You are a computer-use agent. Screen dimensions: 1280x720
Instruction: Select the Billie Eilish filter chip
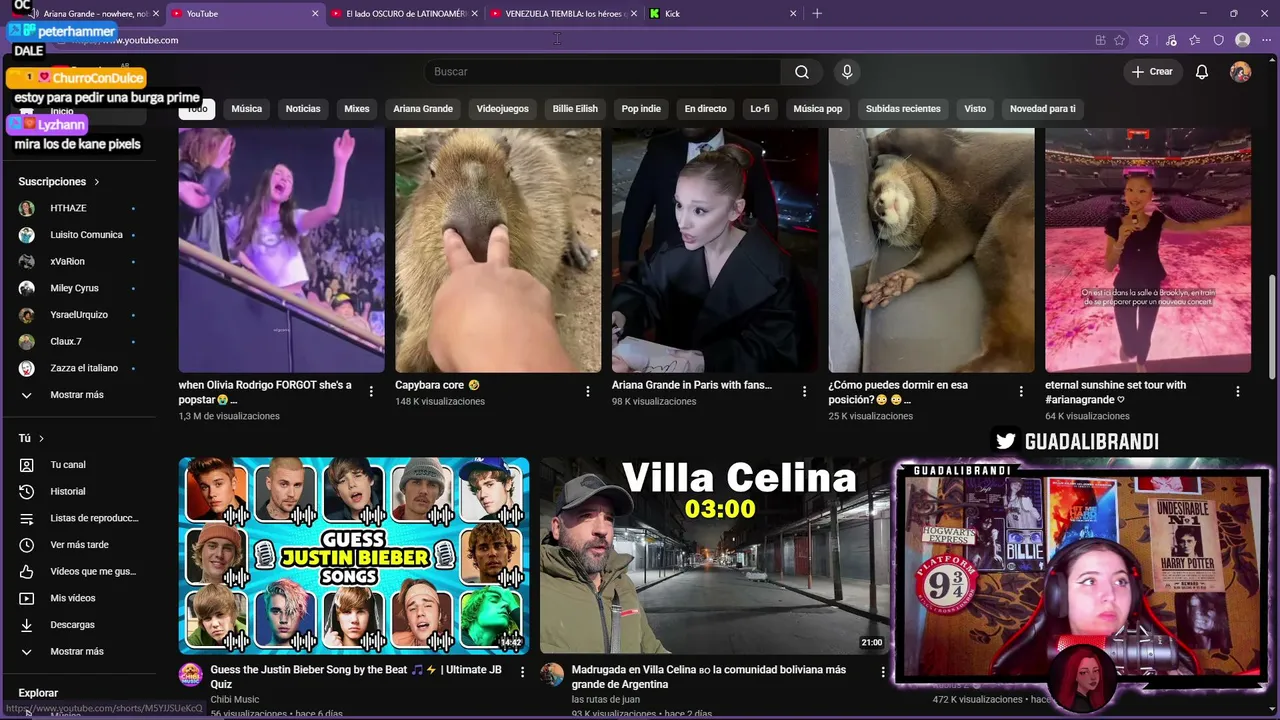[x=575, y=109]
